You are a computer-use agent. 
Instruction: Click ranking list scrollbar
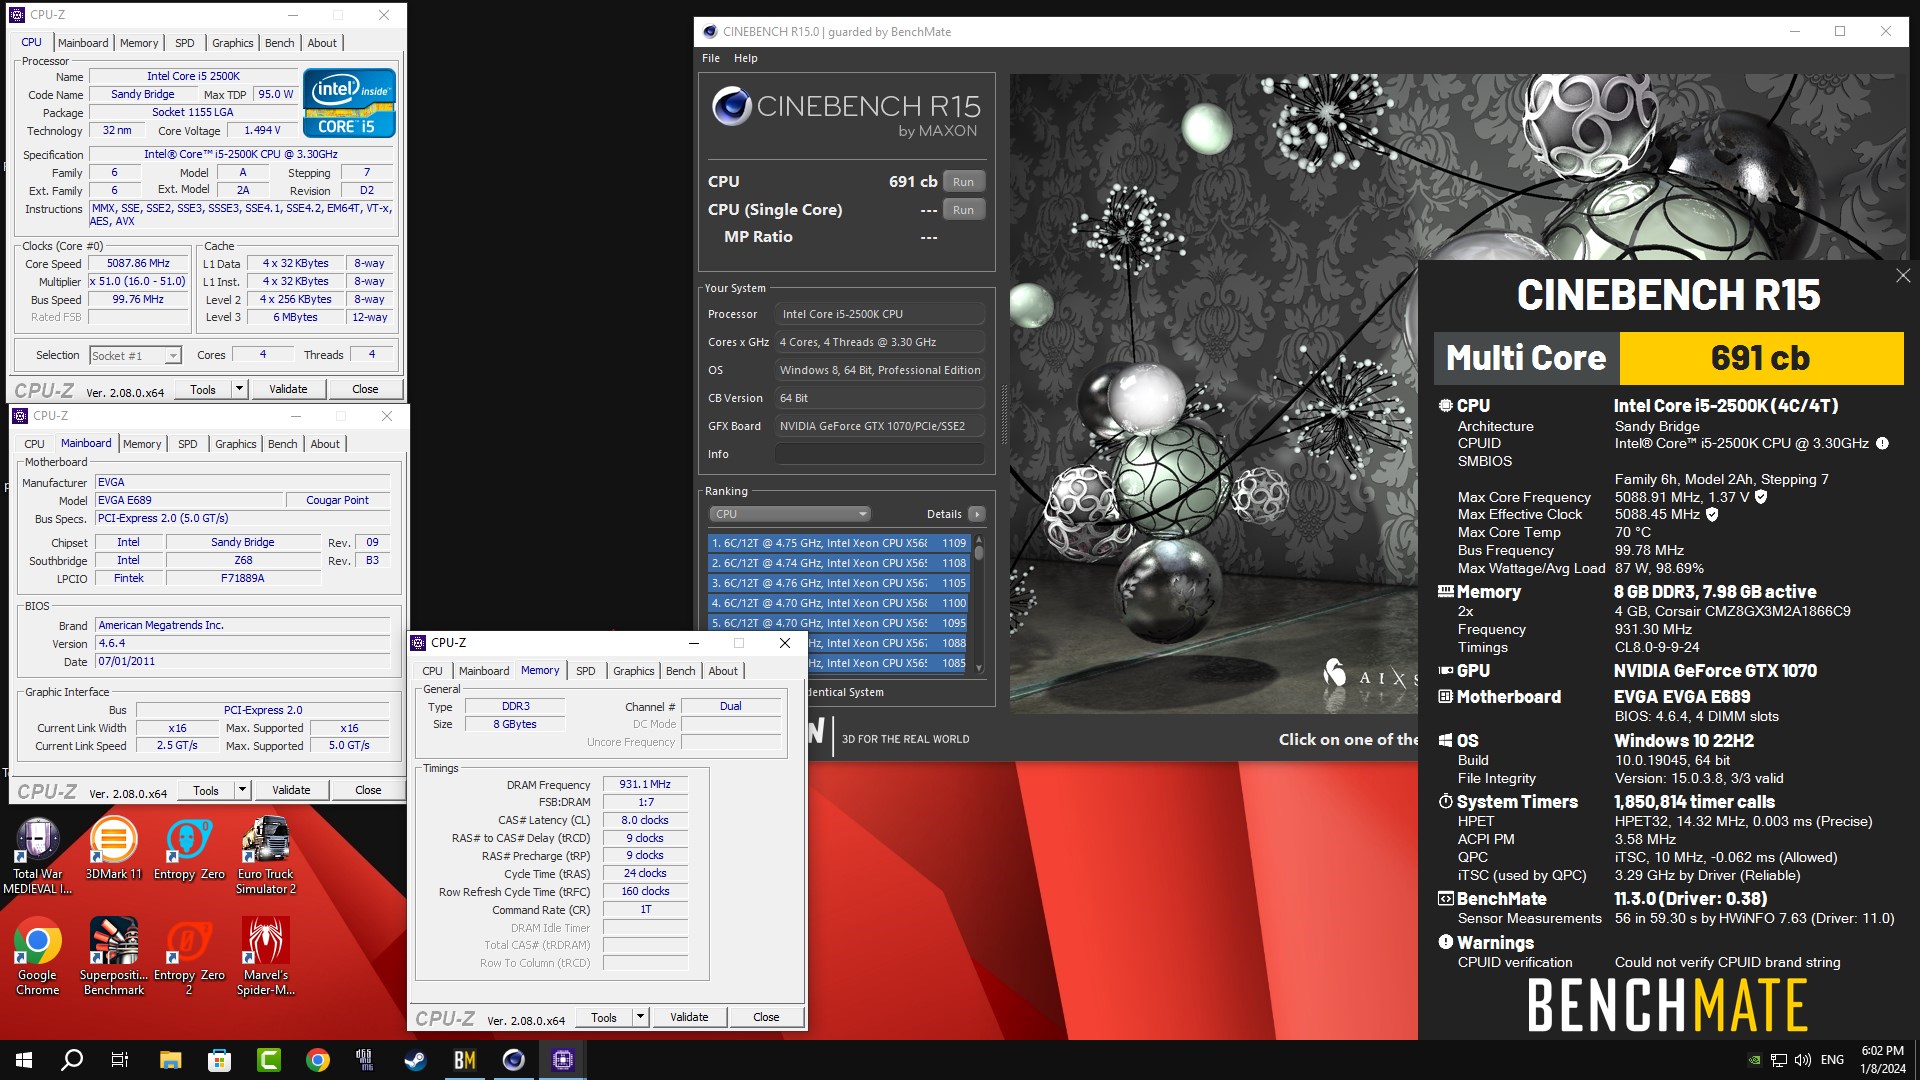click(x=979, y=603)
